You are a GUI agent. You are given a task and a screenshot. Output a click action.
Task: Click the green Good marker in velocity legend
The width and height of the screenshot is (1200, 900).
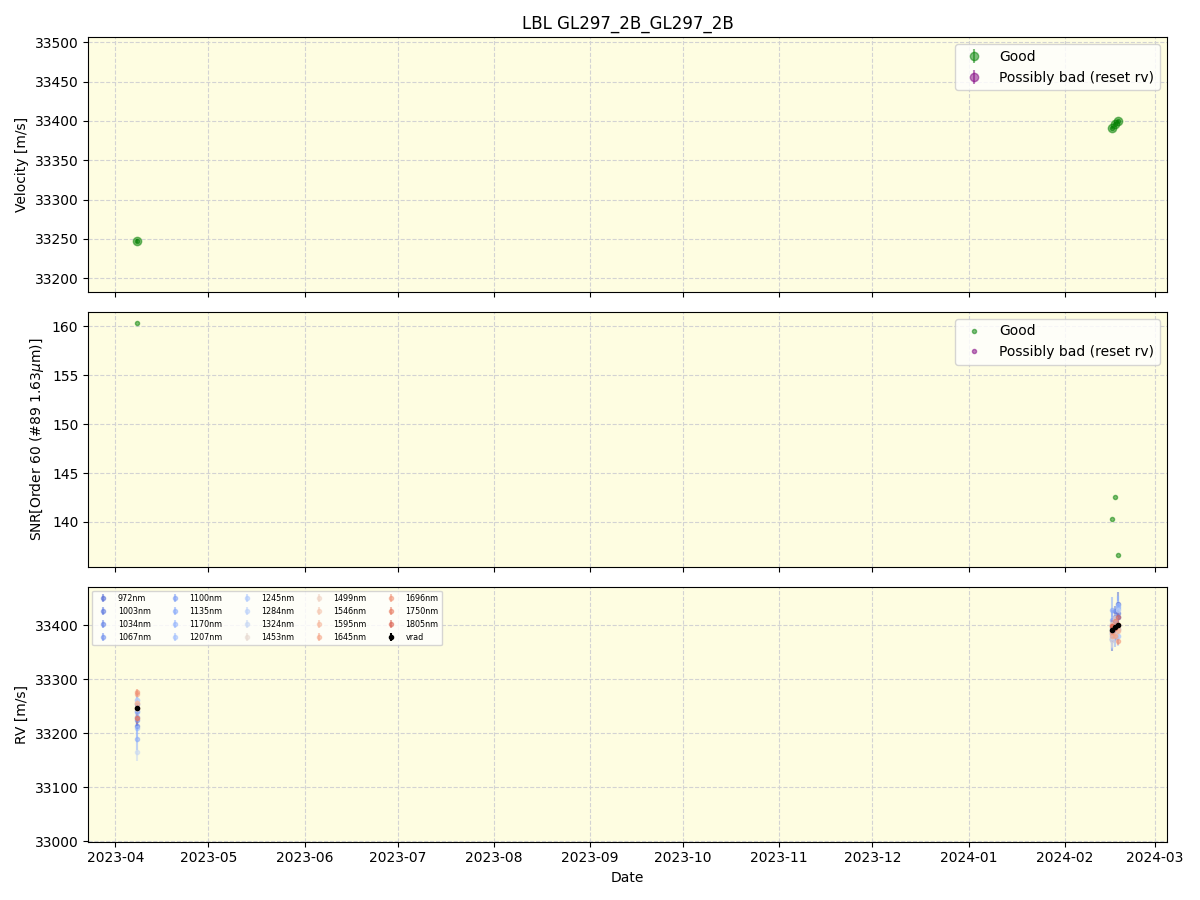(974, 57)
